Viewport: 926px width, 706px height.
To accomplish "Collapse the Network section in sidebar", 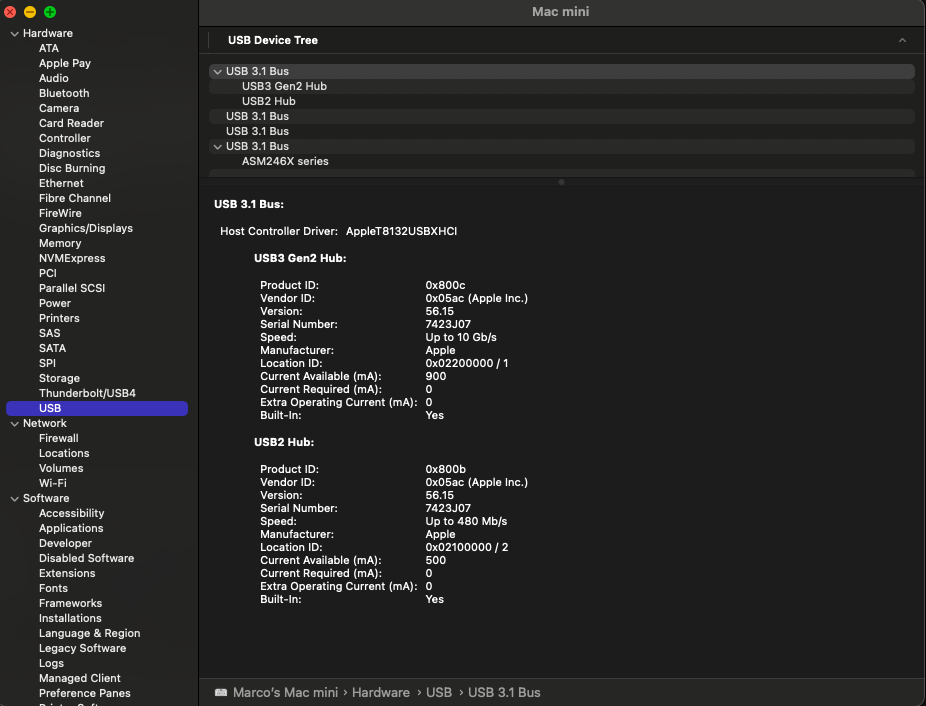I will (x=15, y=424).
